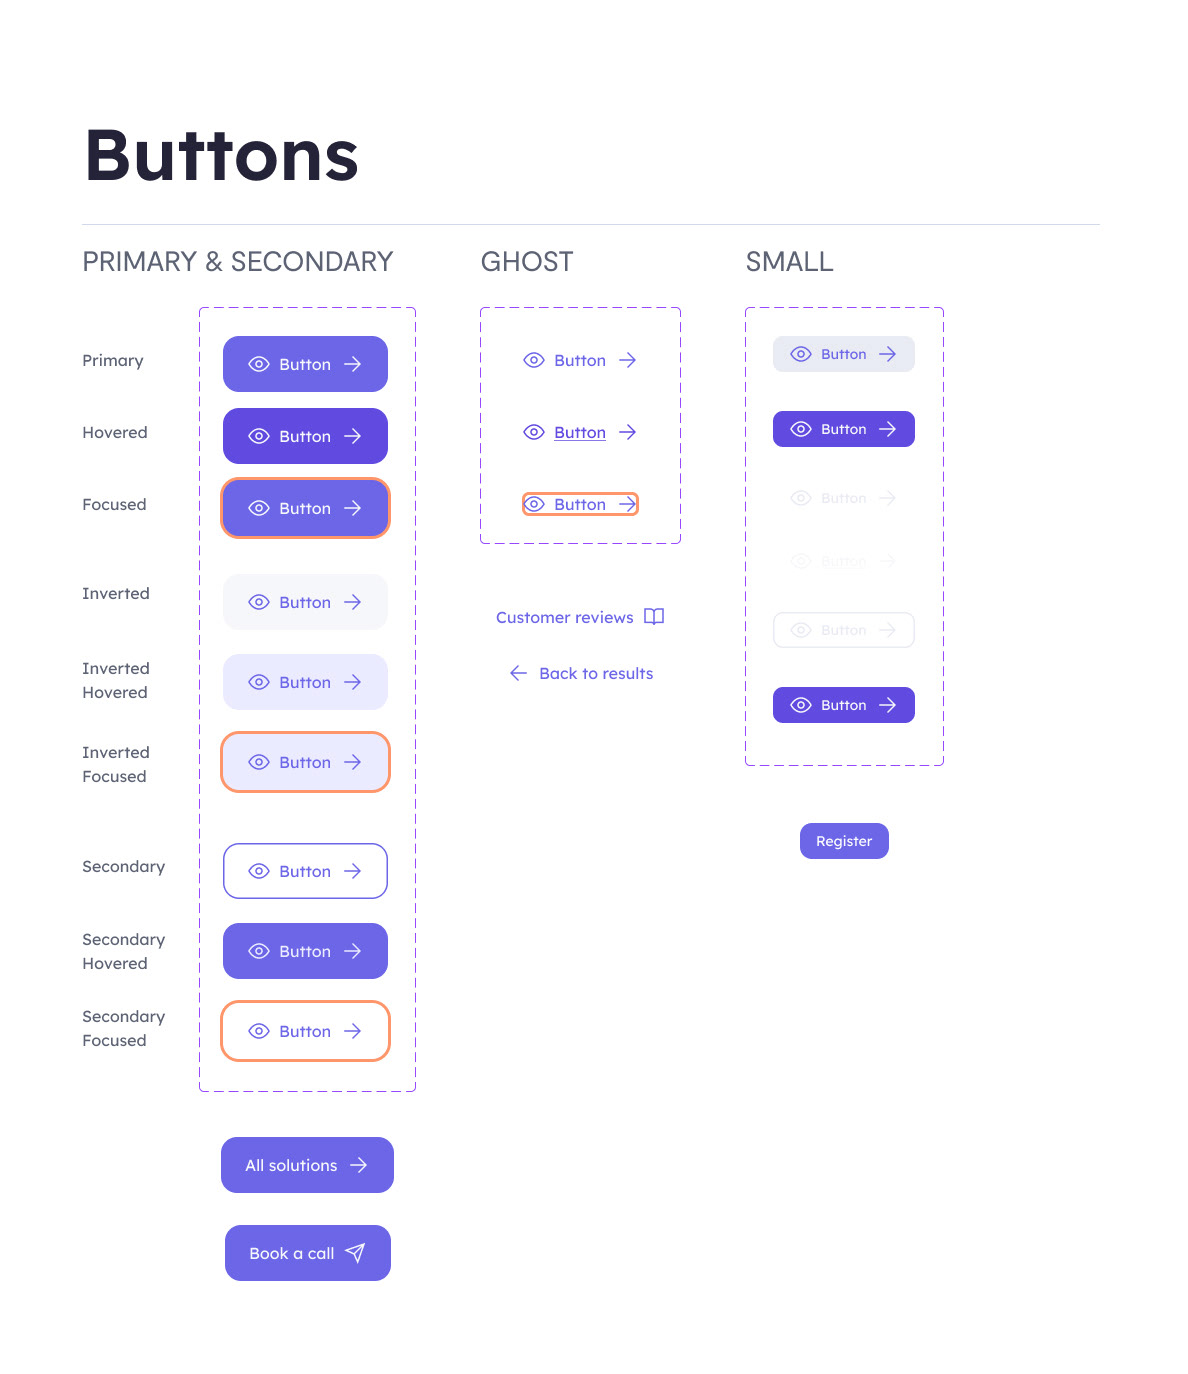The height and width of the screenshot is (1374, 1188).
Task: Click the Secondary Hovered filled button
Action: 305,951
